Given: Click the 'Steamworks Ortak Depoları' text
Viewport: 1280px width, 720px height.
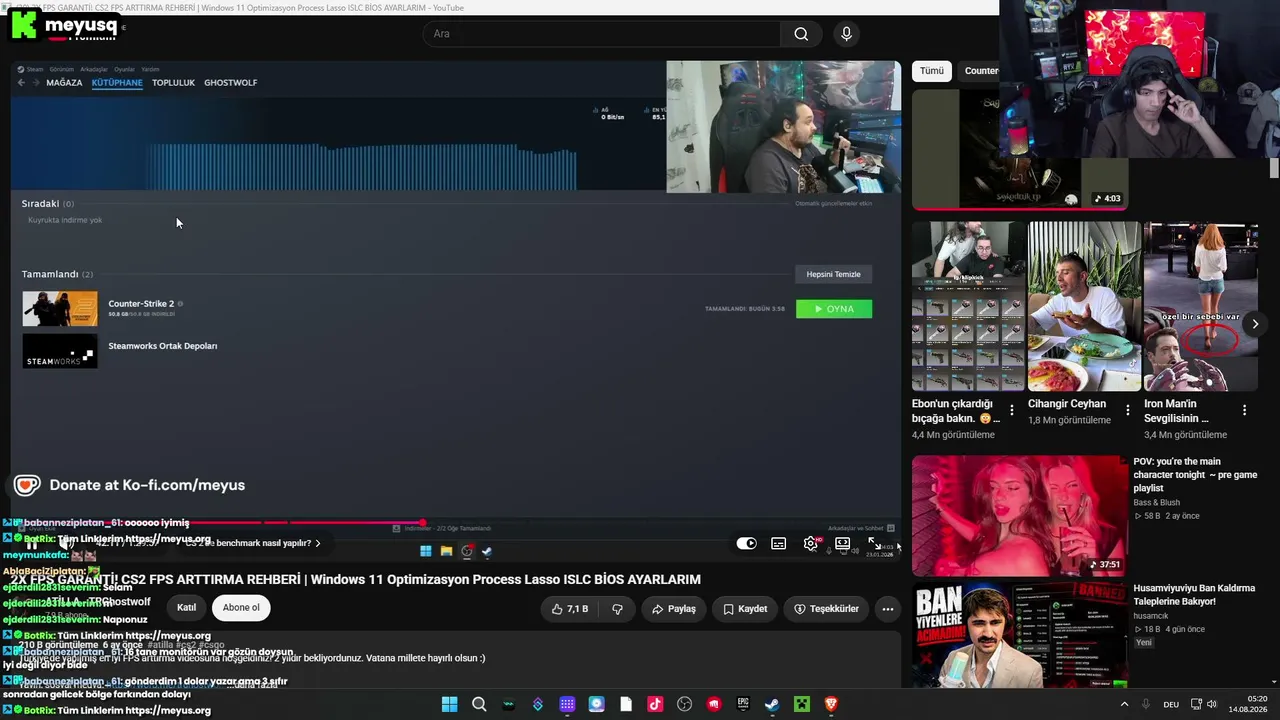Looking at the screenshot, I should pos(163,346).
